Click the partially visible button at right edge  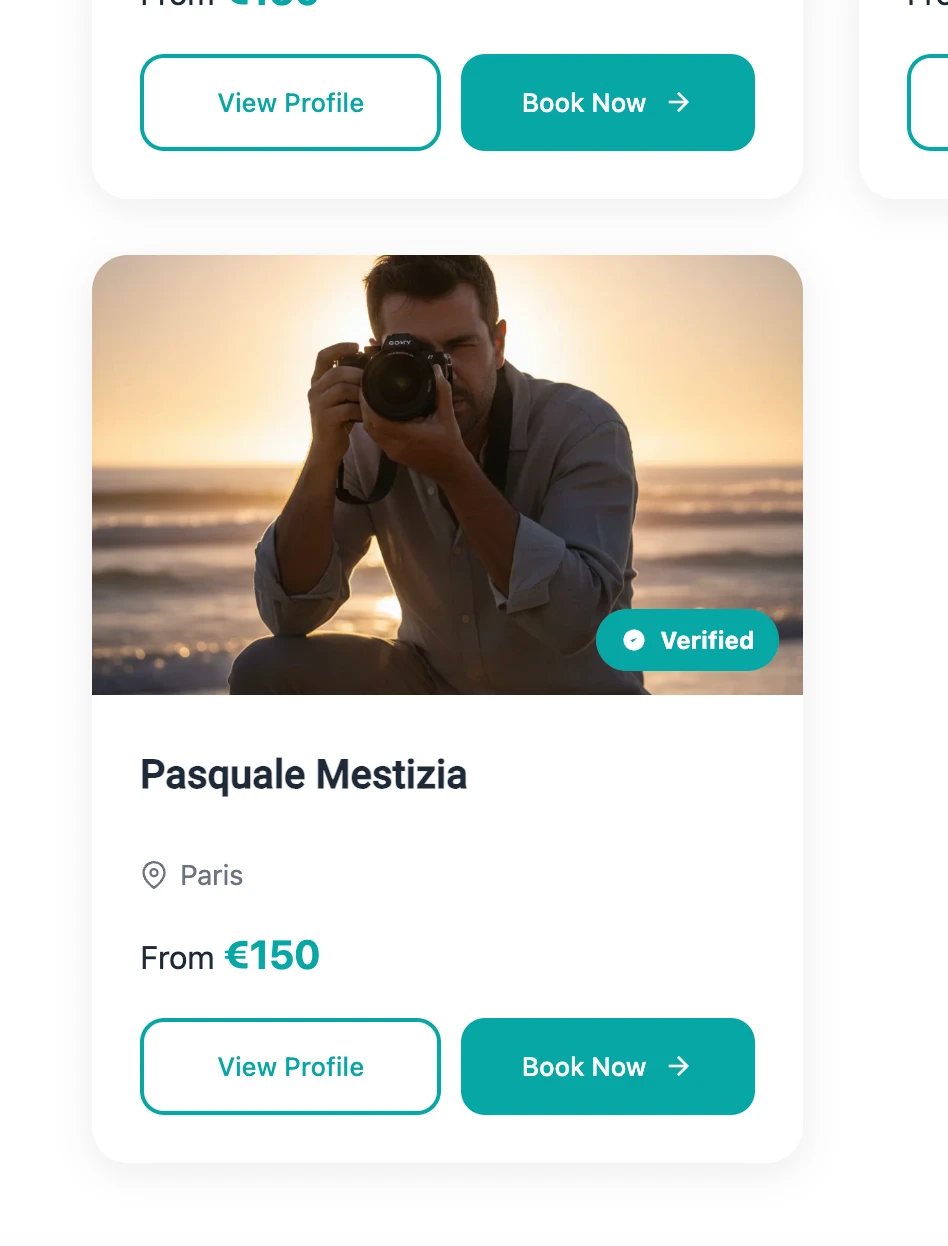(929, 103)
